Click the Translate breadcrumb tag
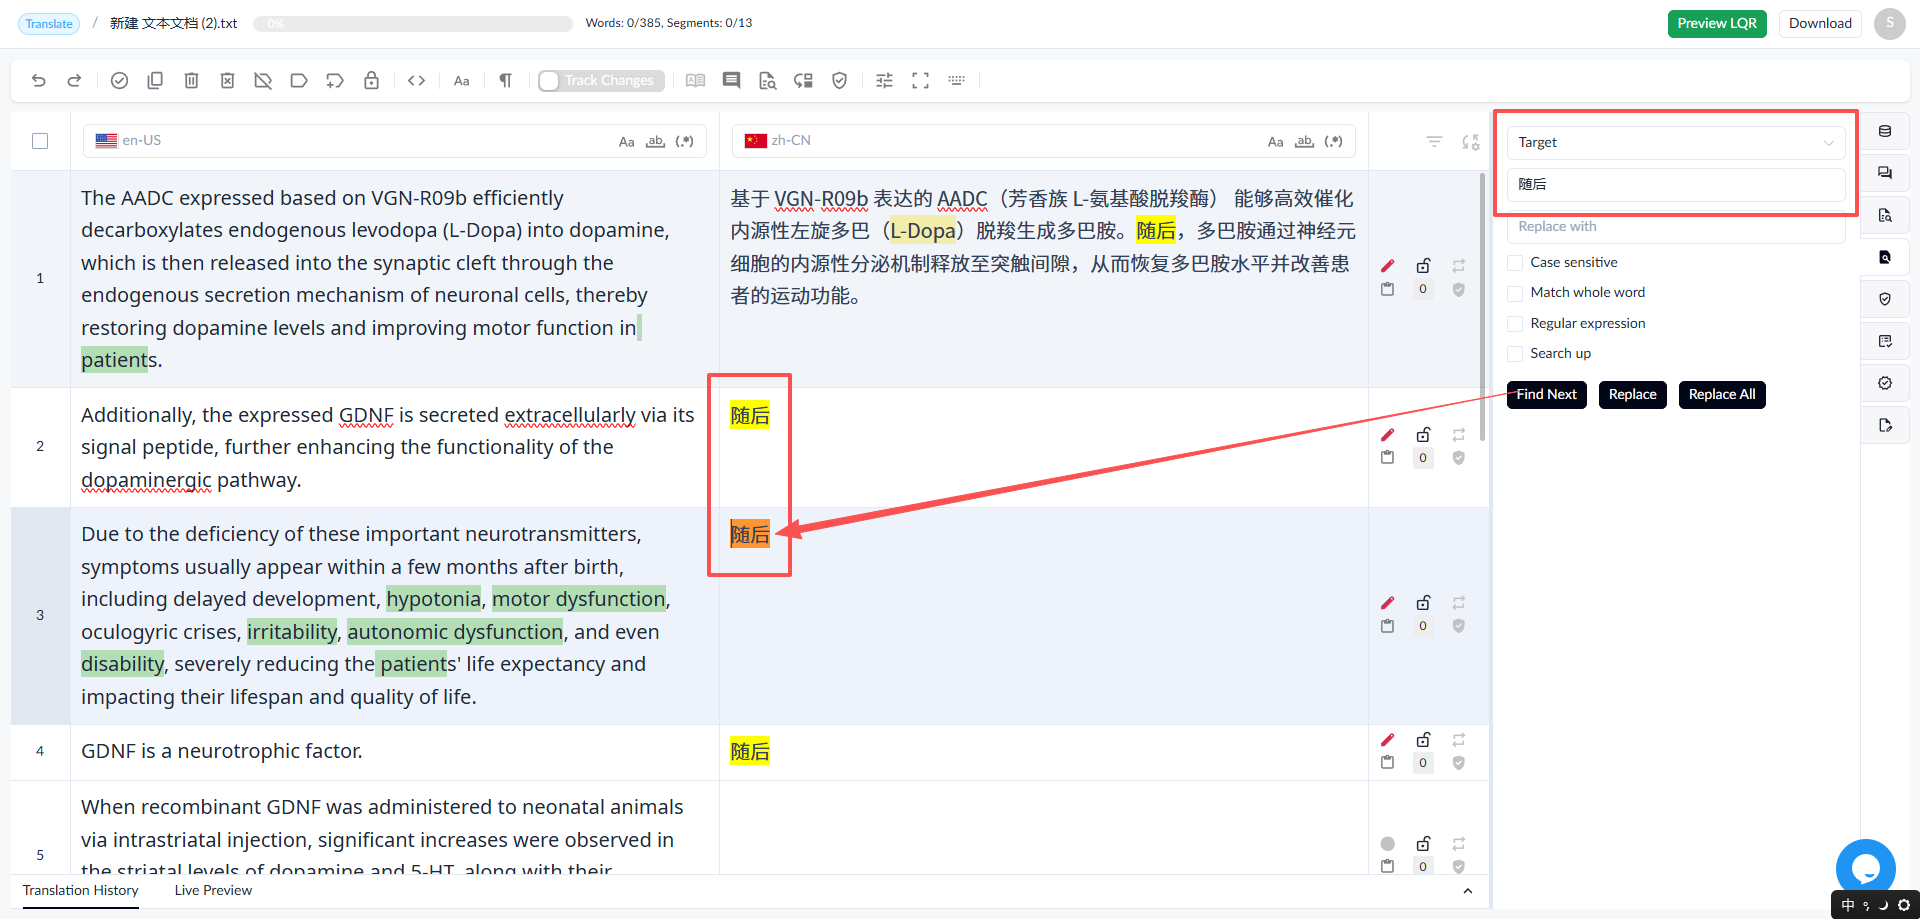 pyautogui.click(x=49, y=24)
